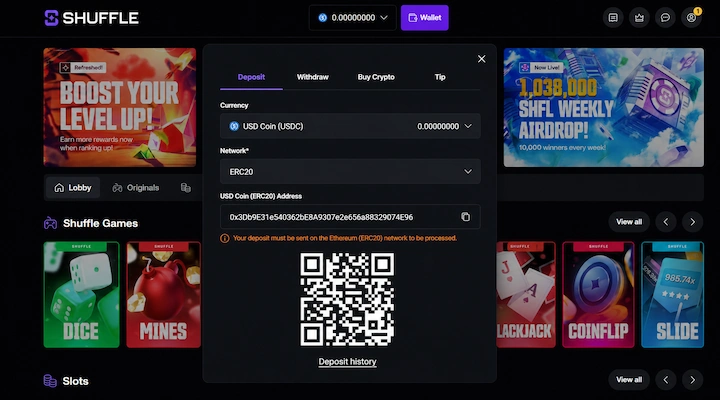Click the deposit address field
The height and width of the screenshot is (400, 720).
click(x=350, y=217)
